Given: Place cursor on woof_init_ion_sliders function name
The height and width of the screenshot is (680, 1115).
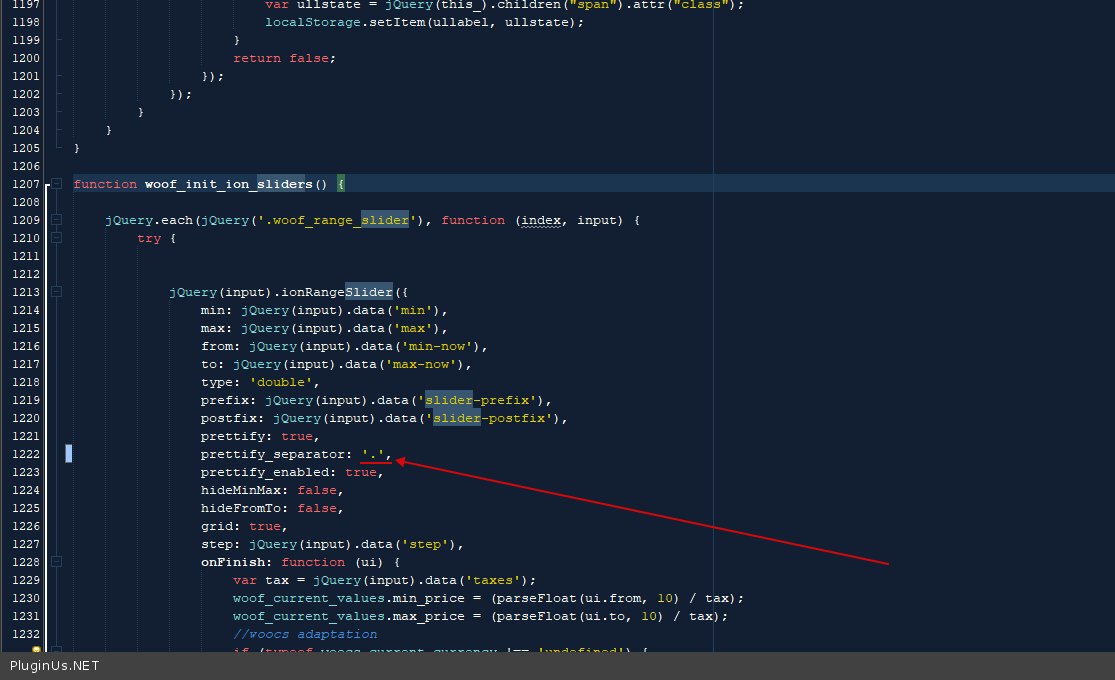Looking at the screenshot, I should coord(228,184).
